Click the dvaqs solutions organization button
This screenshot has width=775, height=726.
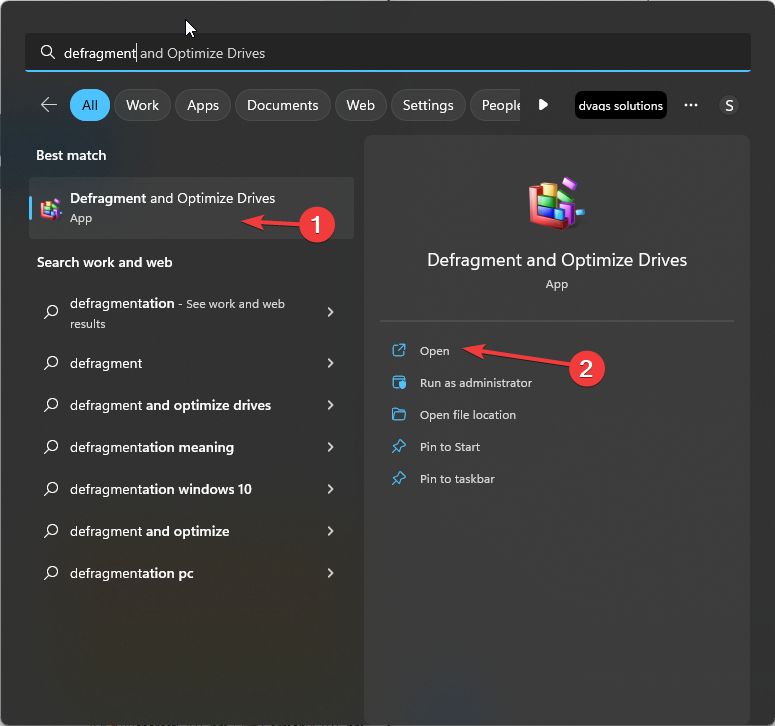point(620,105)
